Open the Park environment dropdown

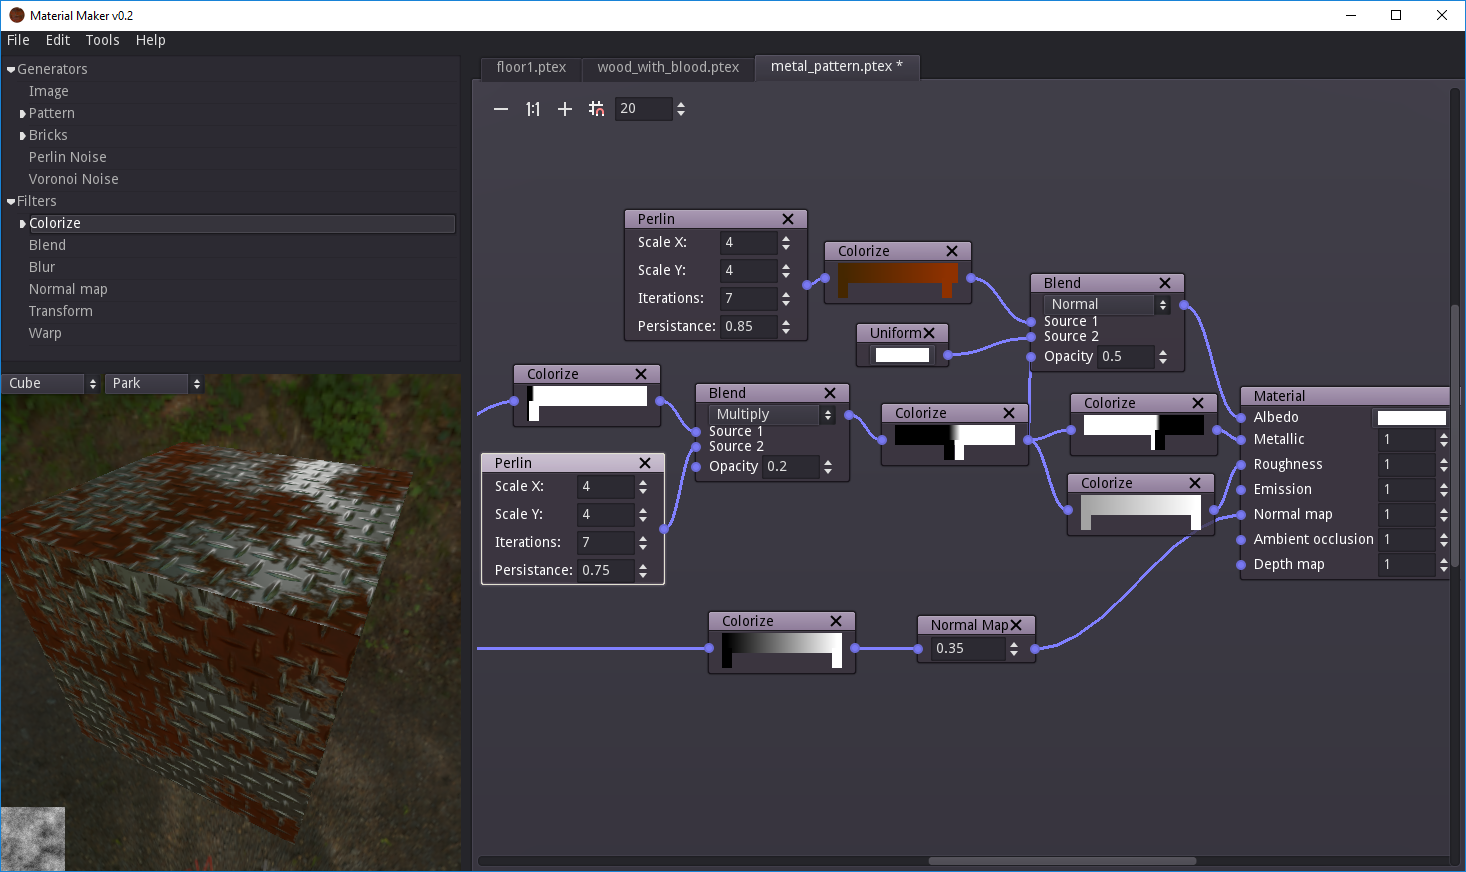coord(155,384)
